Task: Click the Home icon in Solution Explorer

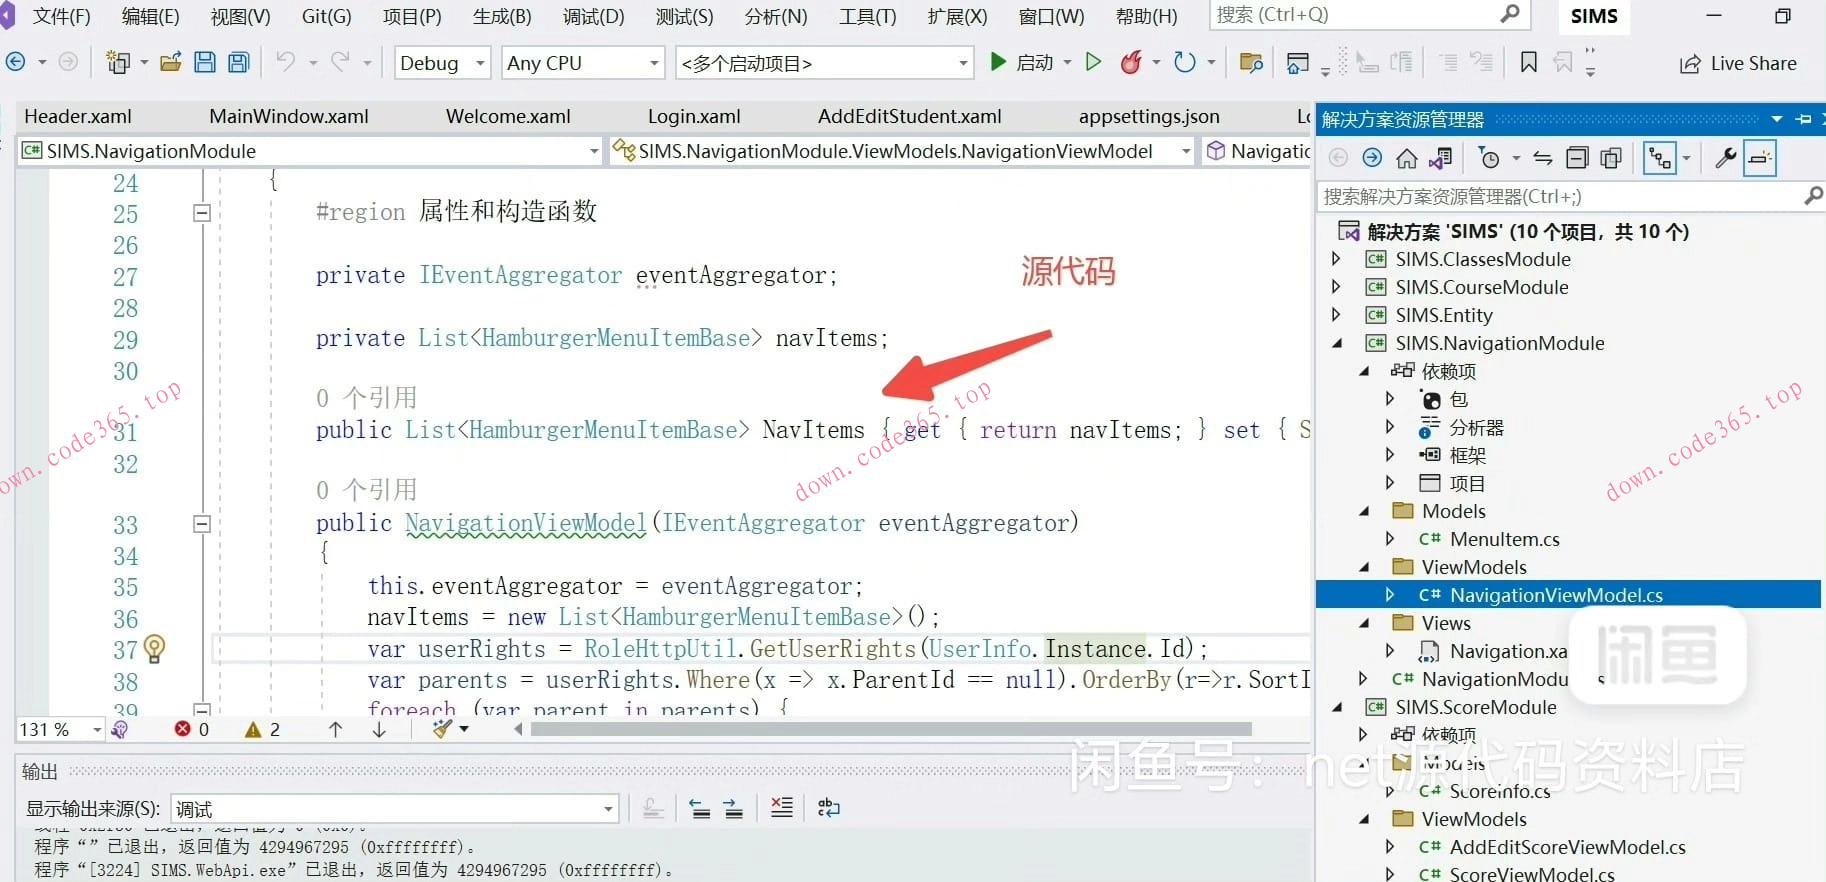Action: pos(1407,158)
